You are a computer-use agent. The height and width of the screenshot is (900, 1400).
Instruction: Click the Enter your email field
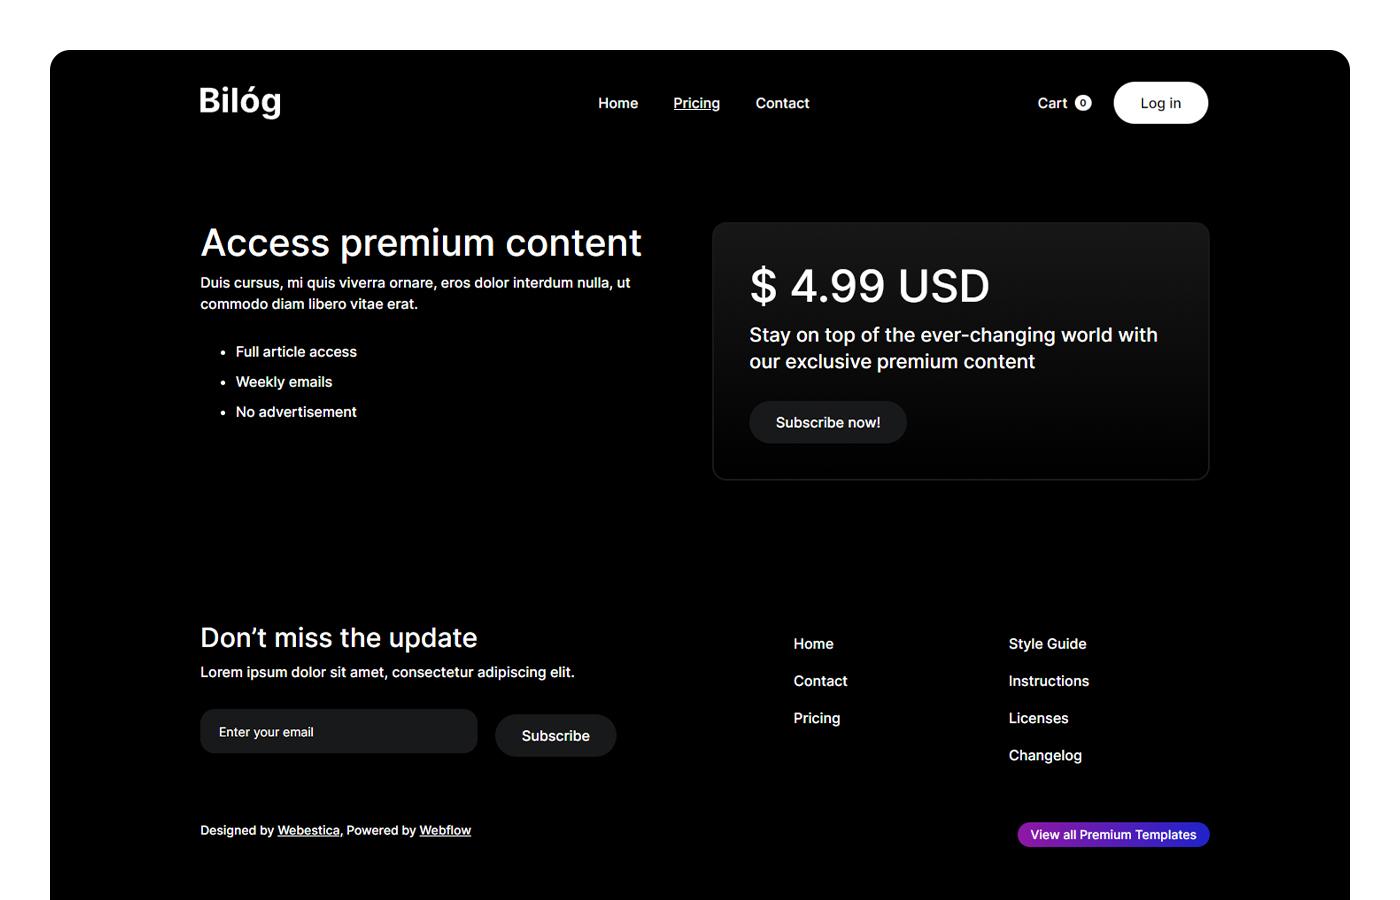tap(338, 731)
